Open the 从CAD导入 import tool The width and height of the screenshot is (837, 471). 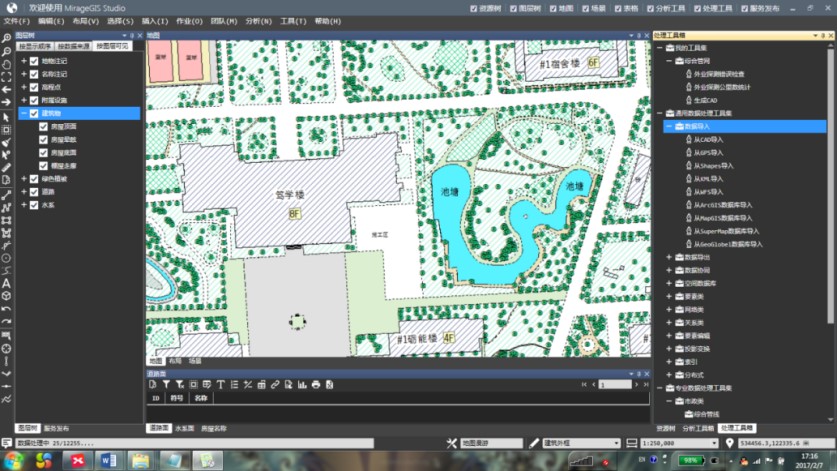click(714, 139)
